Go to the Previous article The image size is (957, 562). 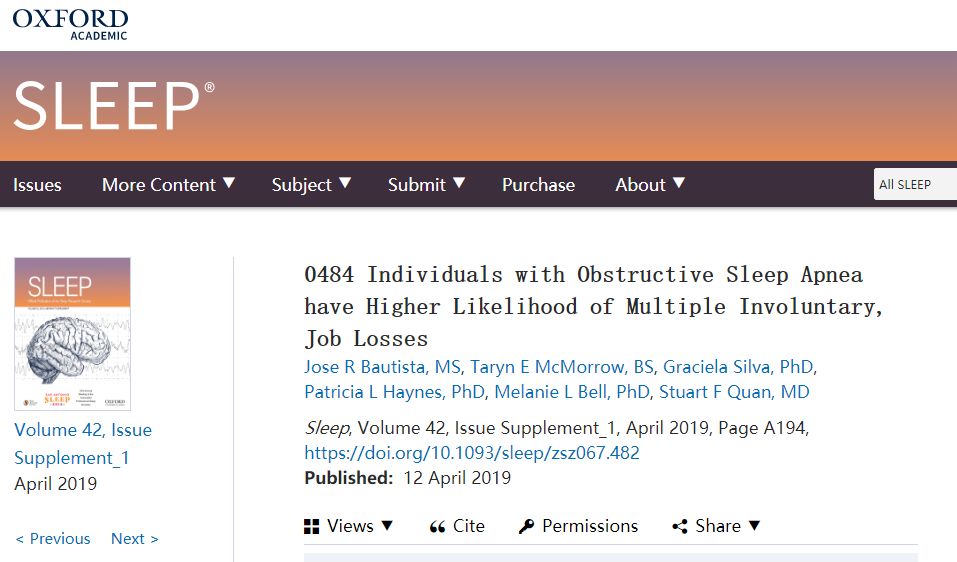[52, 539]
